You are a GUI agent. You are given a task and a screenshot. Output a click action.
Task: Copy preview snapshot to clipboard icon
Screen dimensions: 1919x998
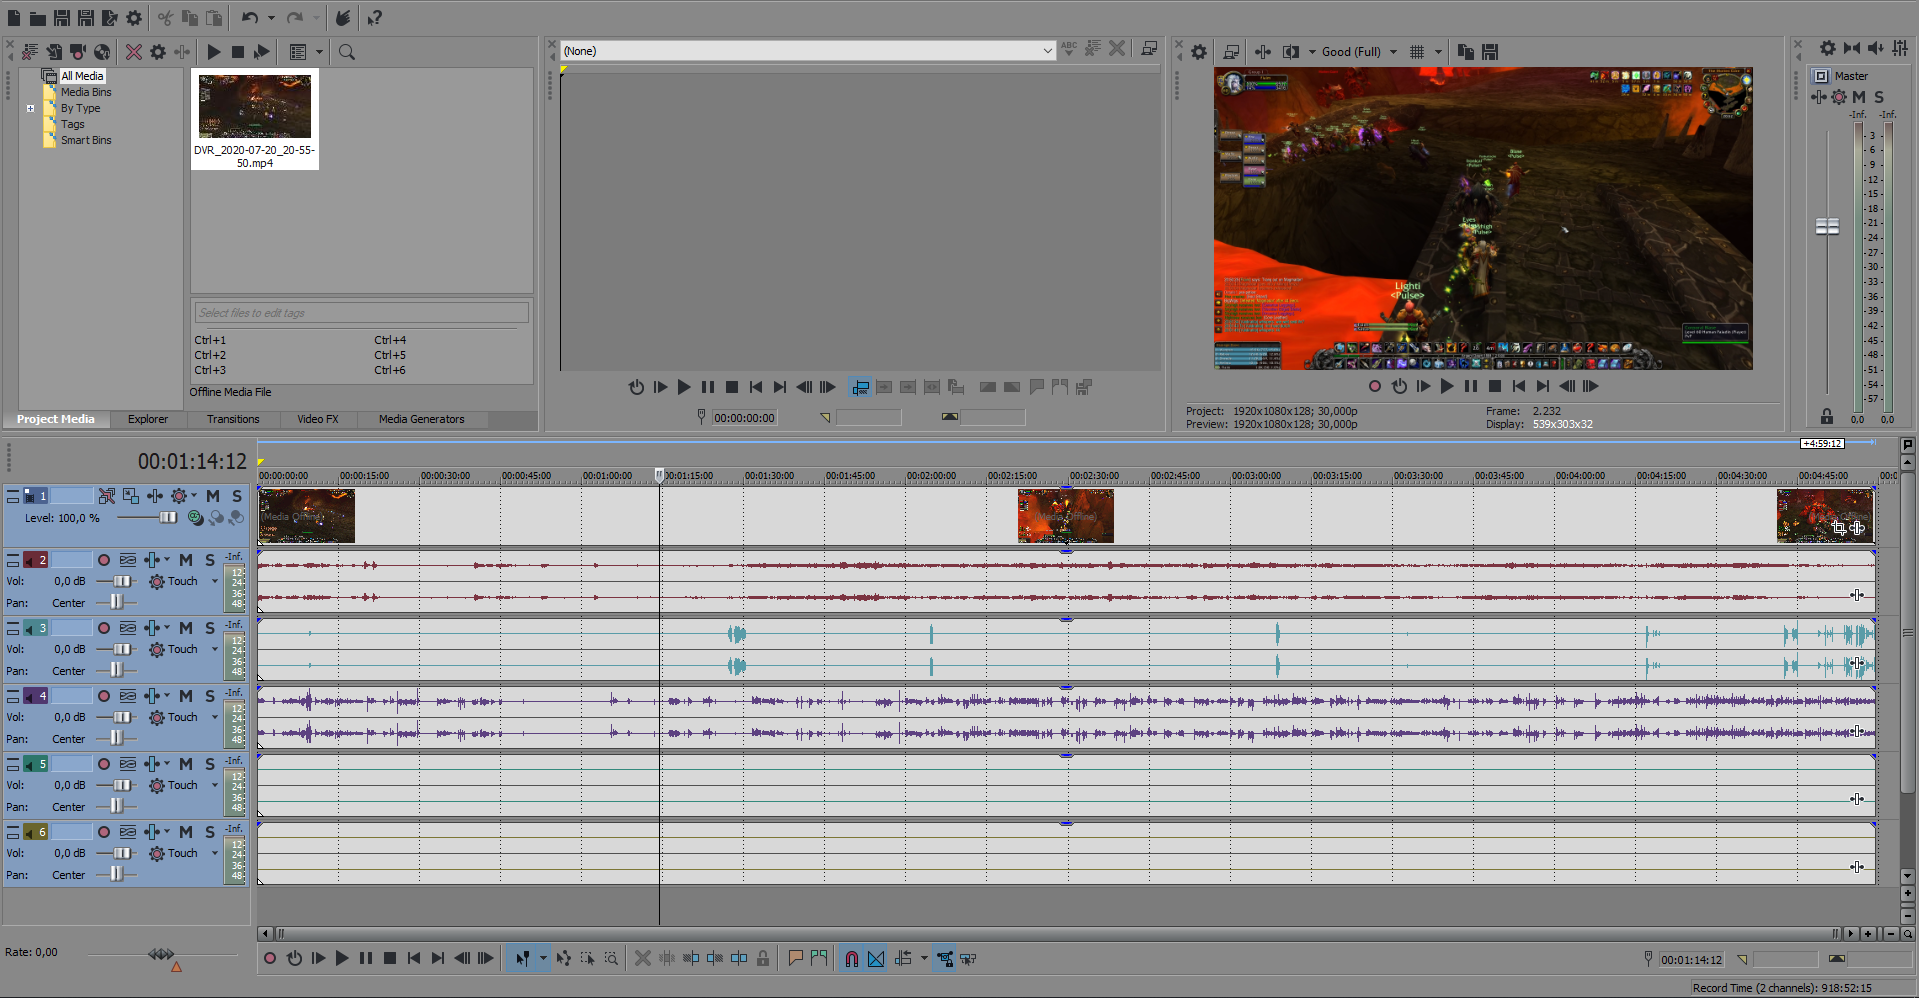point(1466,52)
